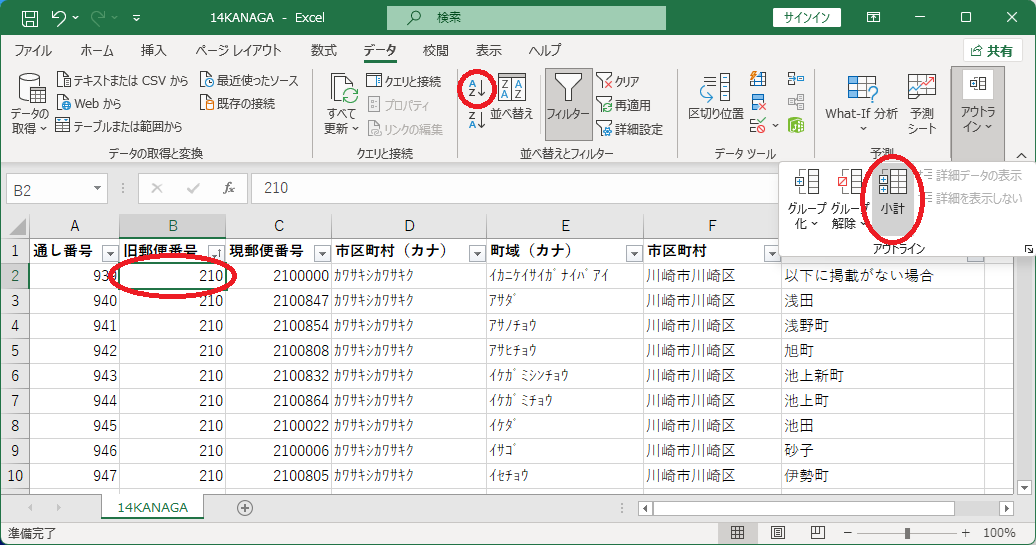
Task: Click the Data Validation icon
Action: tap(758, 125)
